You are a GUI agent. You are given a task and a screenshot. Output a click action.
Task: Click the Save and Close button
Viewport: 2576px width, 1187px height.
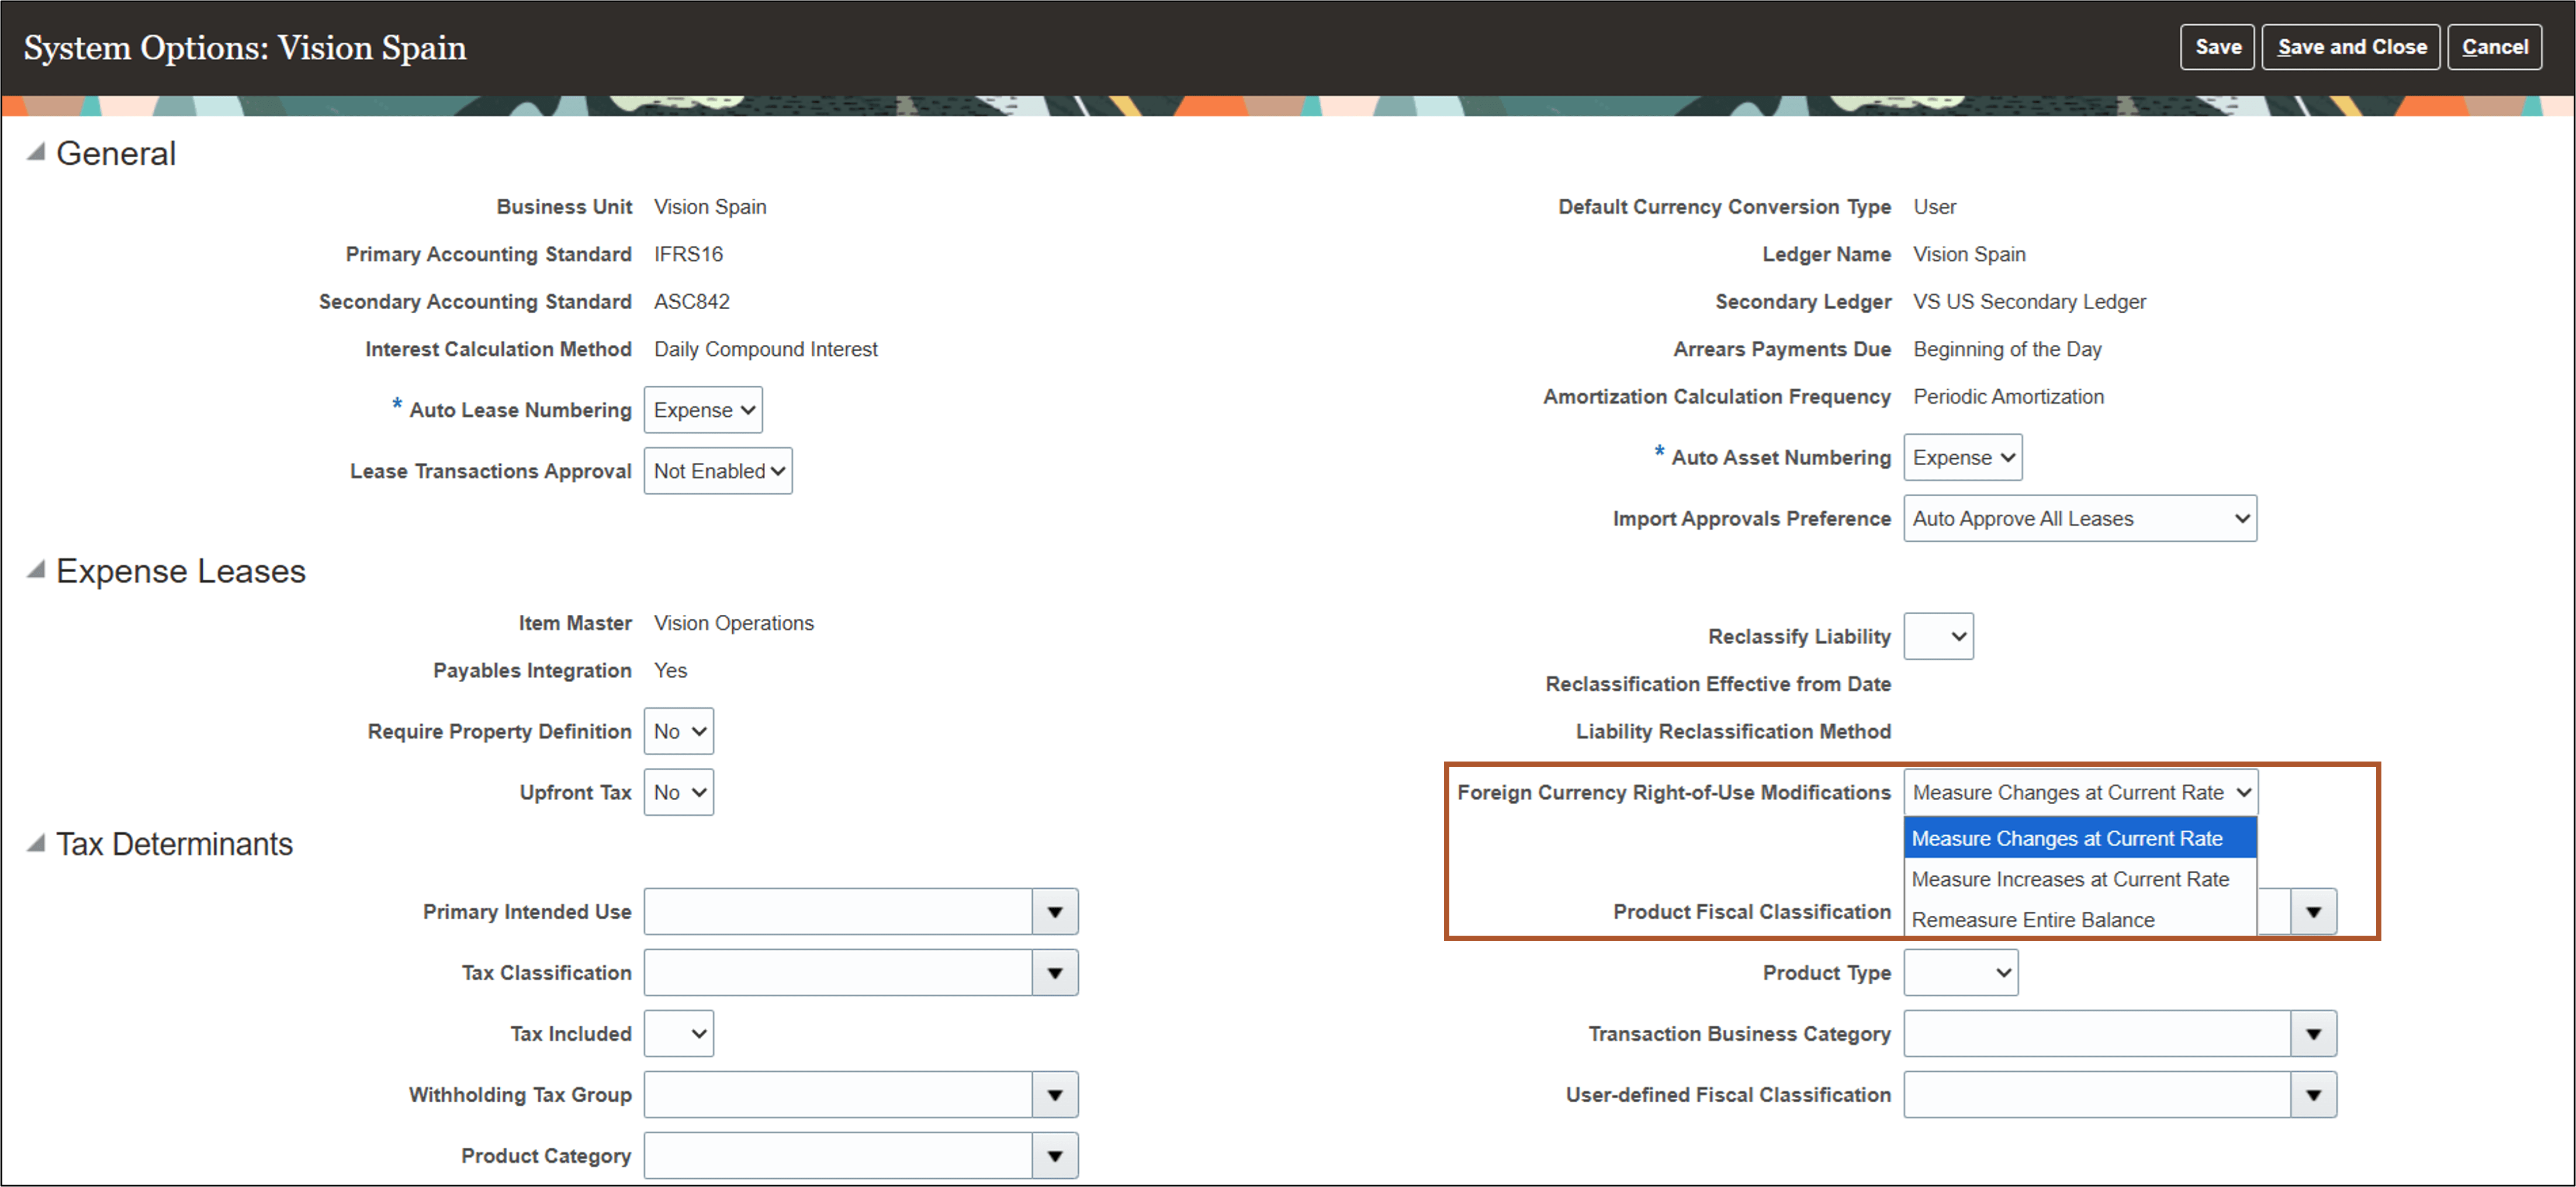point(2350,46)
